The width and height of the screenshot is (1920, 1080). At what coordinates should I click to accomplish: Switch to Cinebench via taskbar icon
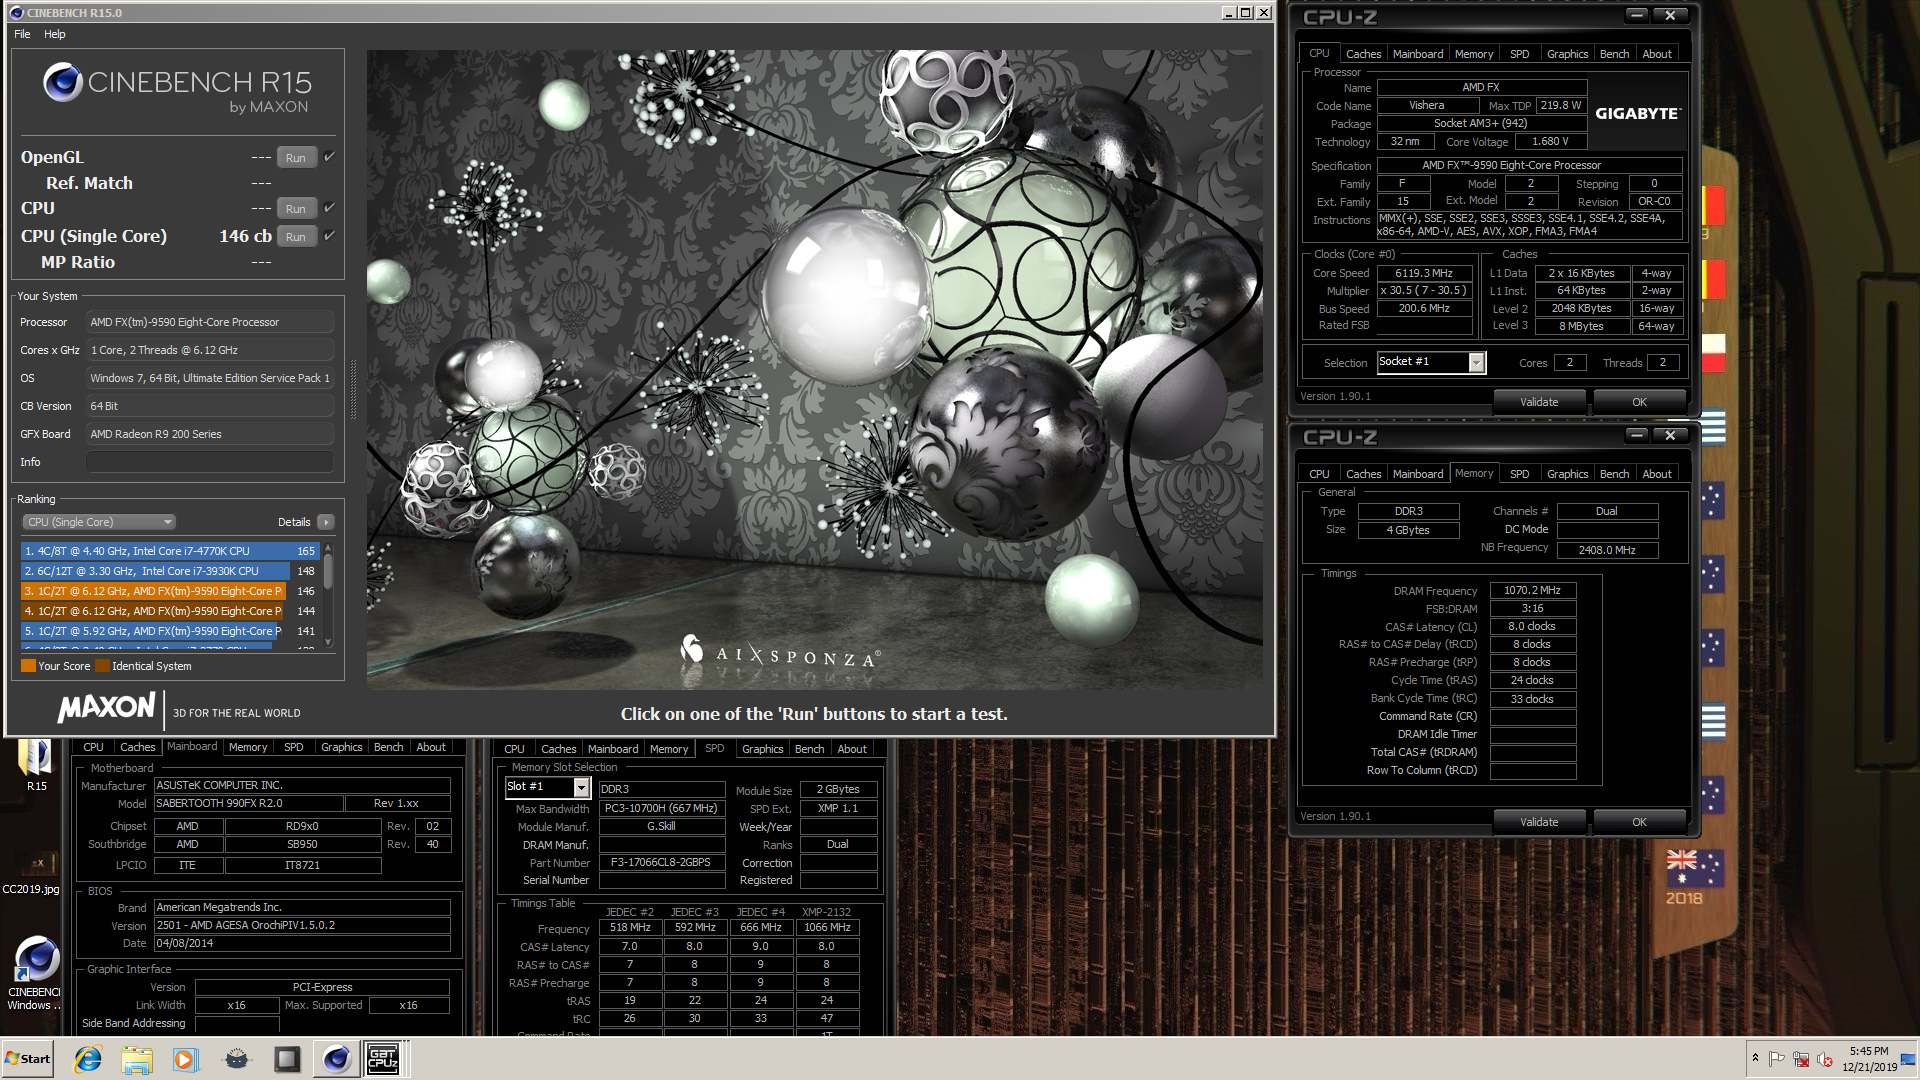pyautogui.click(x=337, y=1059)
